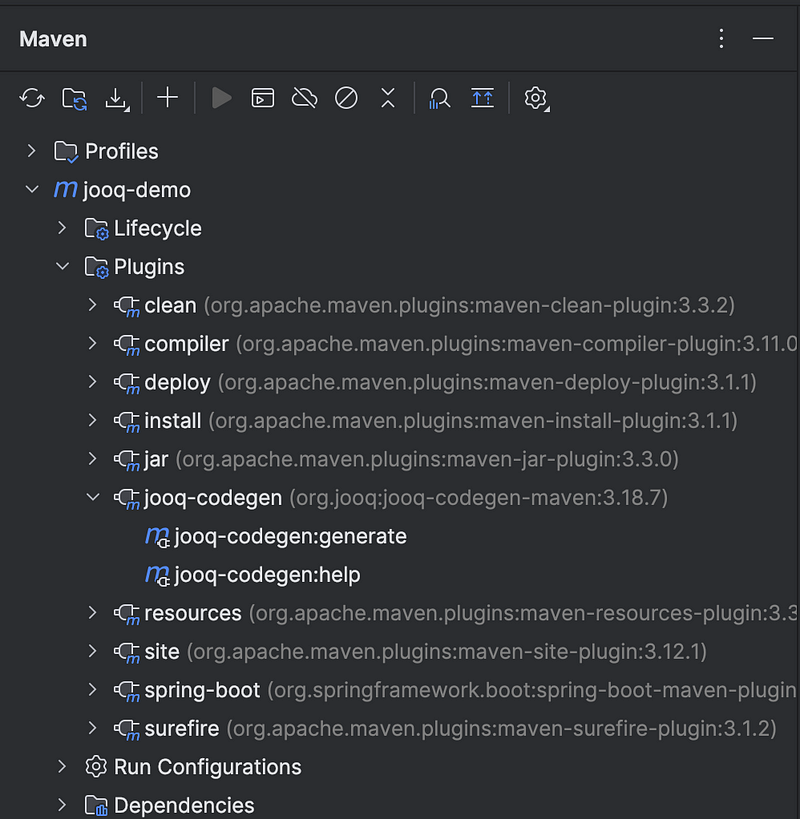This screenshot has width=800, height=819.
Task: Select the jooq-codegen:generate goal
Action: coord(290,537)
